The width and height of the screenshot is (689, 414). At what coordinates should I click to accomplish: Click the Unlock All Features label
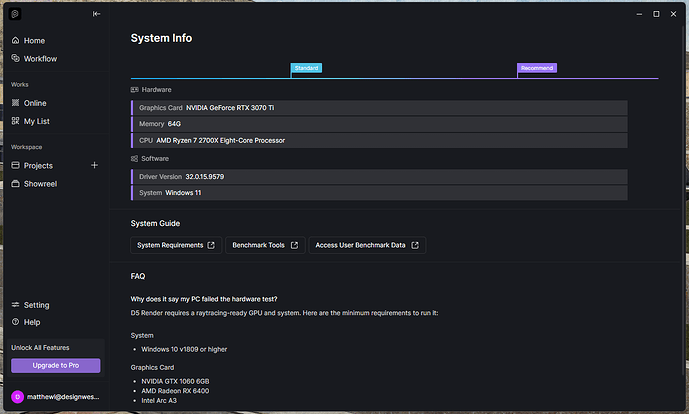coord(40,348)
